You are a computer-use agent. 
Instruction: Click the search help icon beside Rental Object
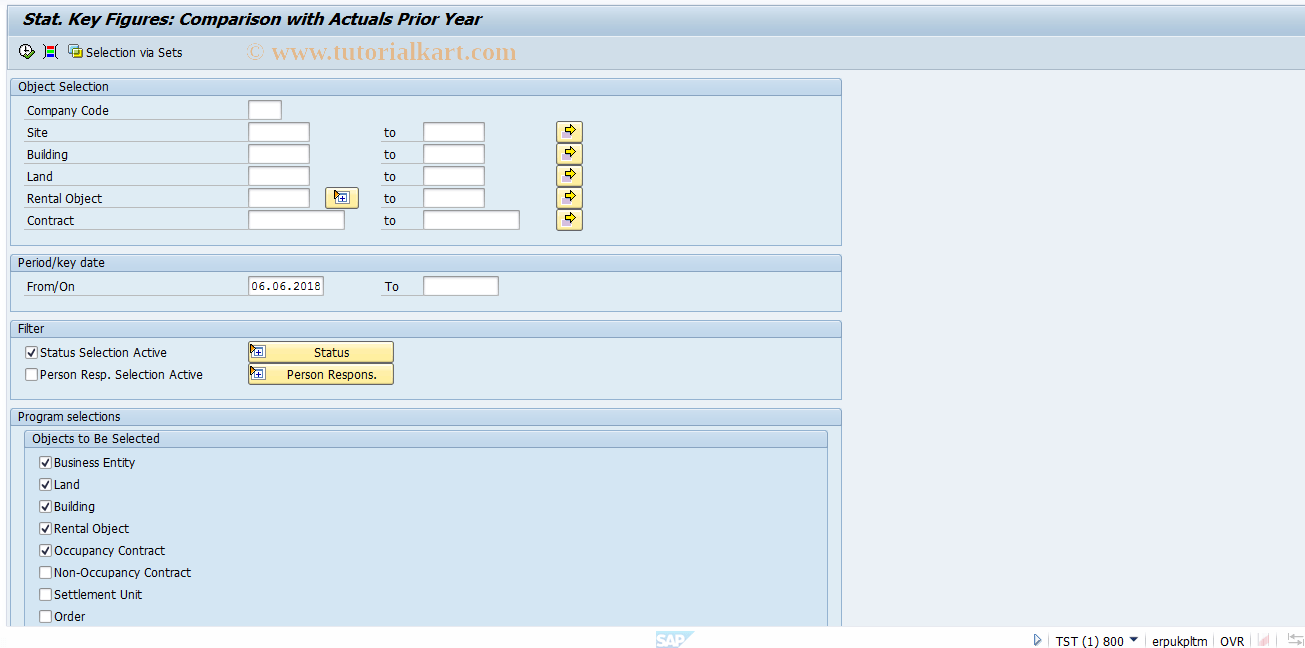click(341, 197)
